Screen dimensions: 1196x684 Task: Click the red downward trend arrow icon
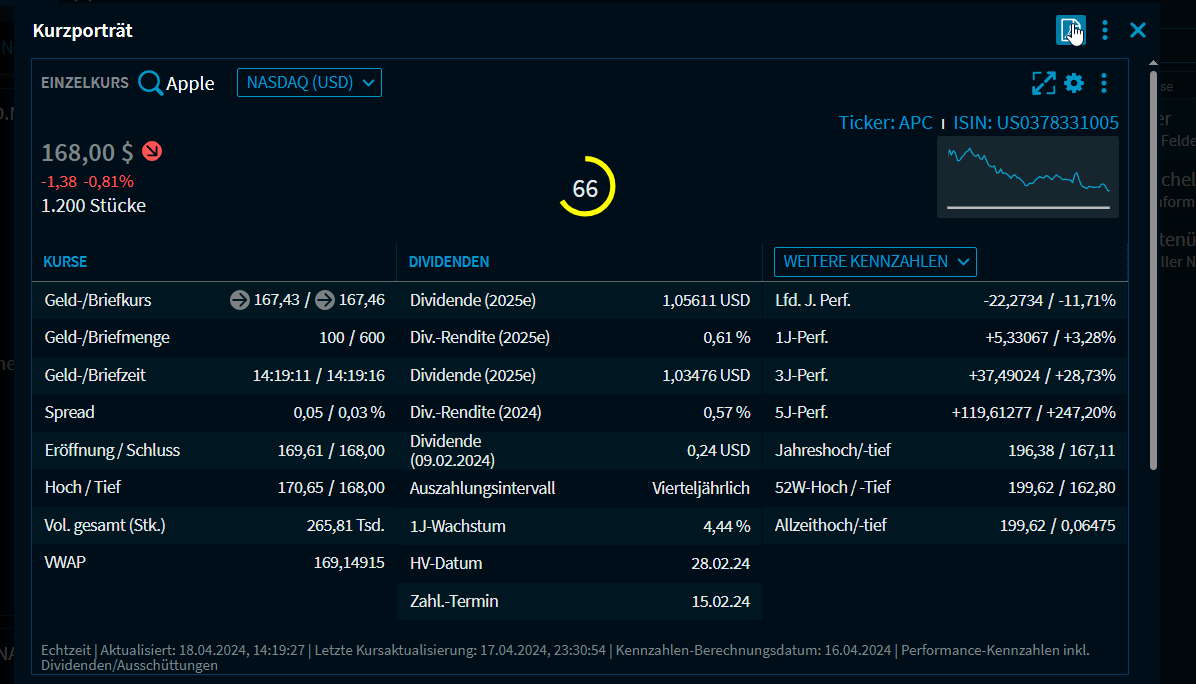click(x=152, y=152)
